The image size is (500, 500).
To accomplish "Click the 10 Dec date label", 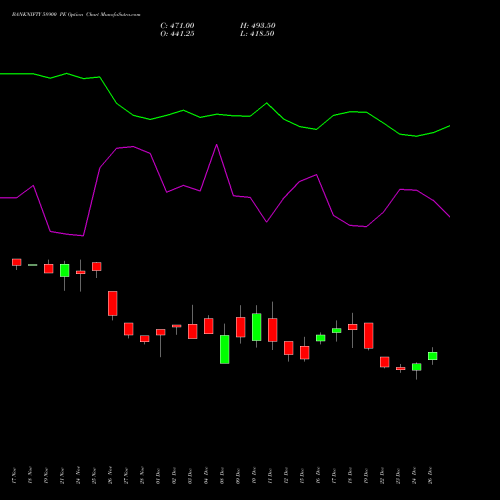I will 254,476.
